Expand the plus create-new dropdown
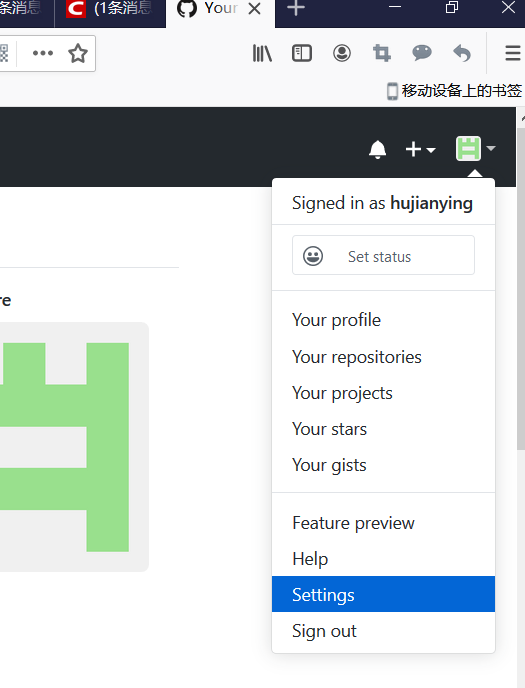Screen dimensions: 525x688 coord(420,149)
